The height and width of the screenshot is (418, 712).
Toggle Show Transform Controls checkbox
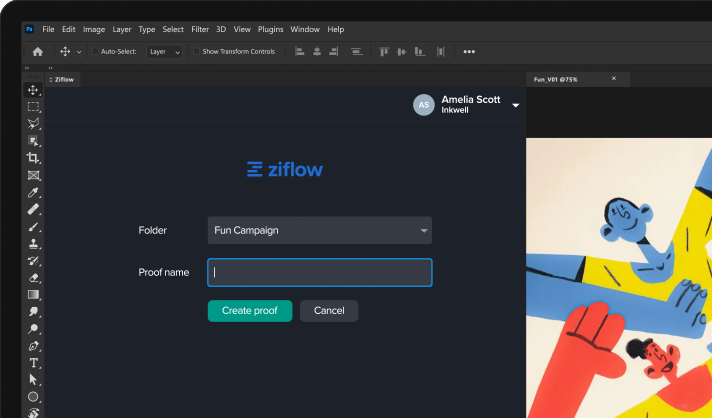(197, 51)
